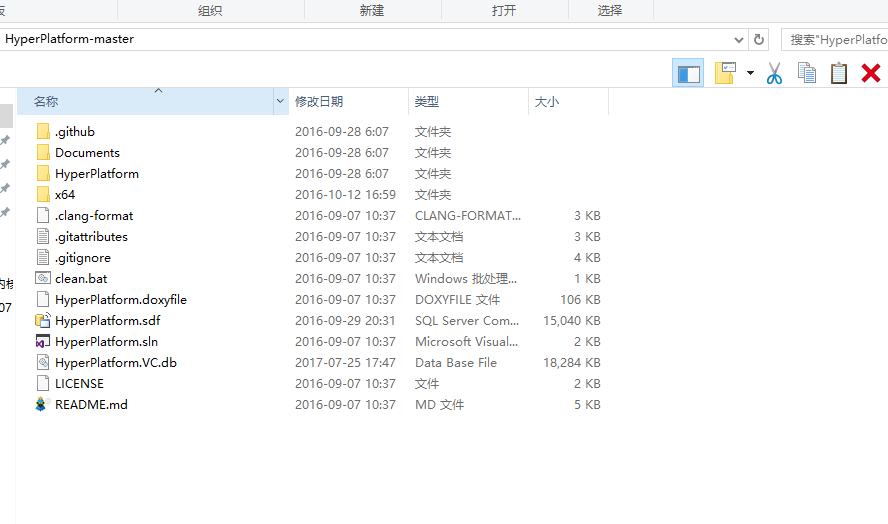Select the HyperPlatform.doxyfile file name
This screenshot has width=888, height=524.
(121, 300)
